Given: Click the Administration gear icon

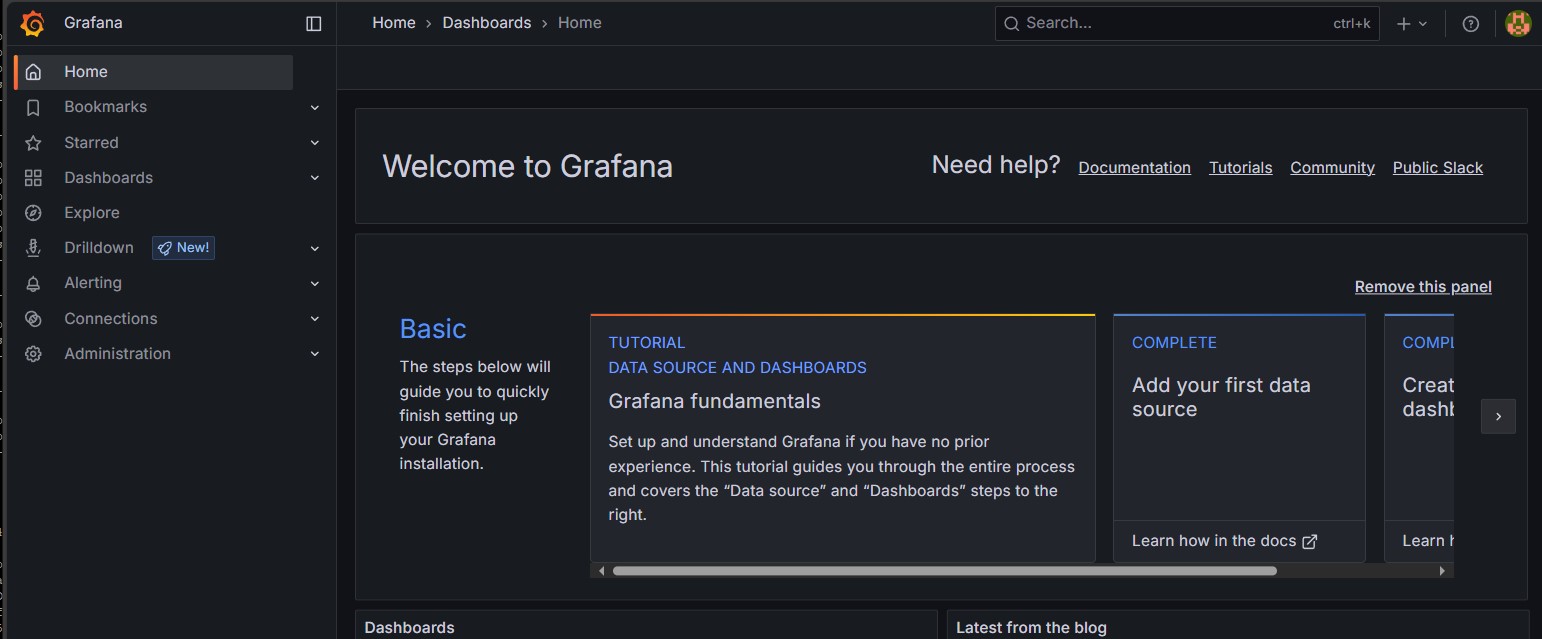Looking at the screenshot, I should (33, 354).
